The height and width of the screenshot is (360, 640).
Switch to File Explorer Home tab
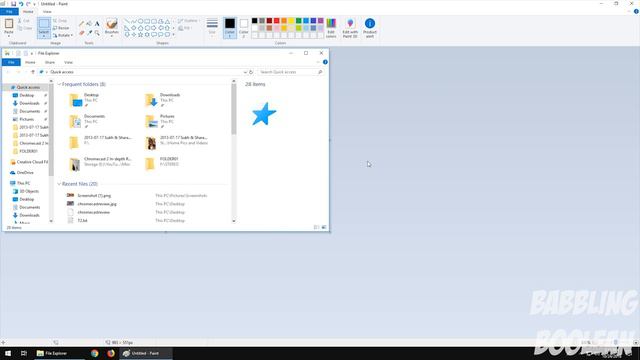coord(30,62)
